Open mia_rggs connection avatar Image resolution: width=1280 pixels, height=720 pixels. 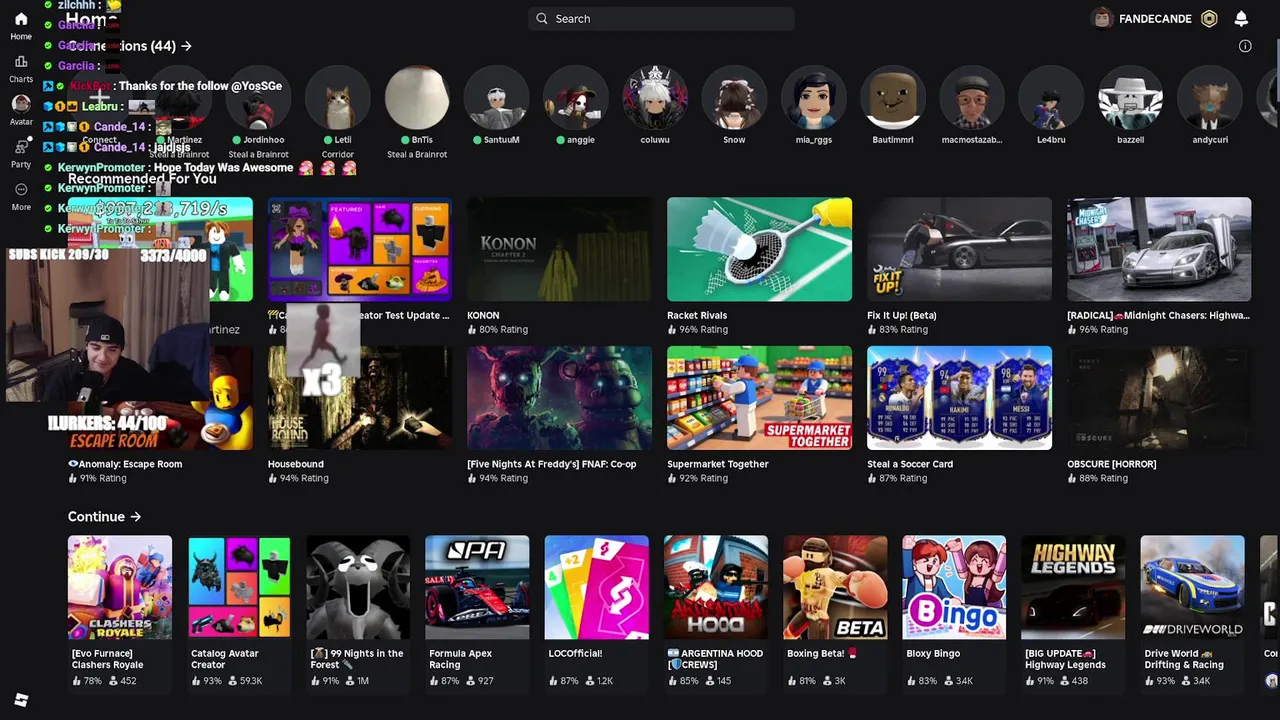point(813,100)
